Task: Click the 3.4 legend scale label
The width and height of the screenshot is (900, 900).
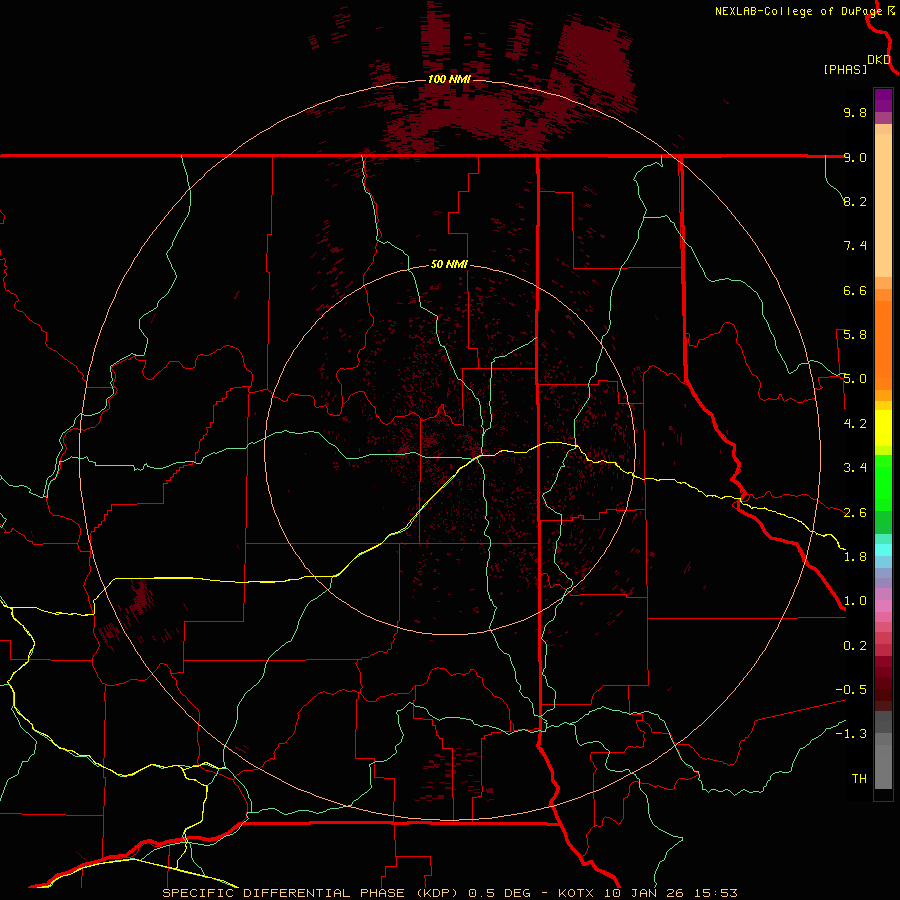Action: click(855, 468)
